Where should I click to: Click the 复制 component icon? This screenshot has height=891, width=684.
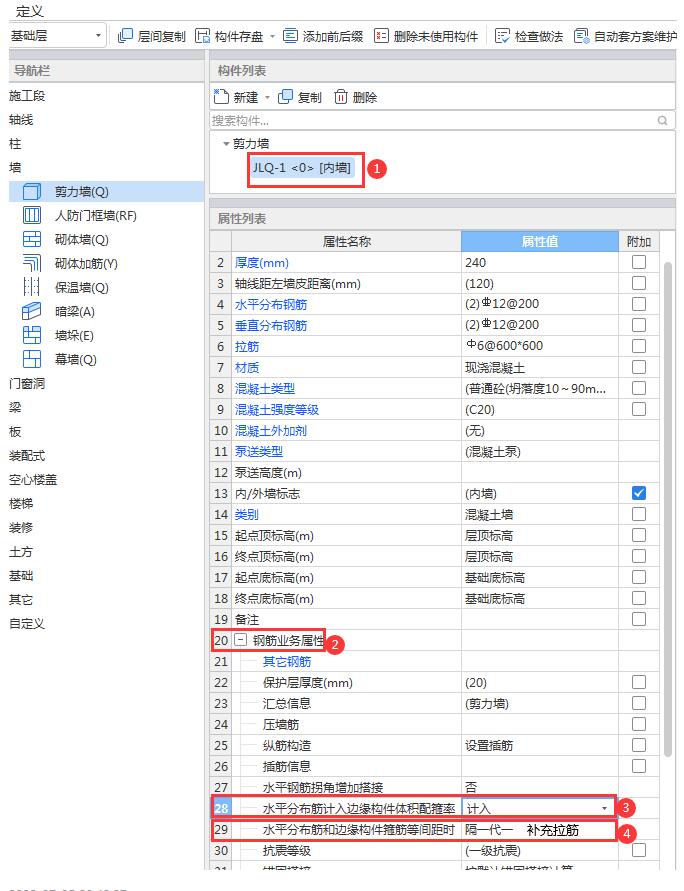pyautogui.click(x=285, y=97)
